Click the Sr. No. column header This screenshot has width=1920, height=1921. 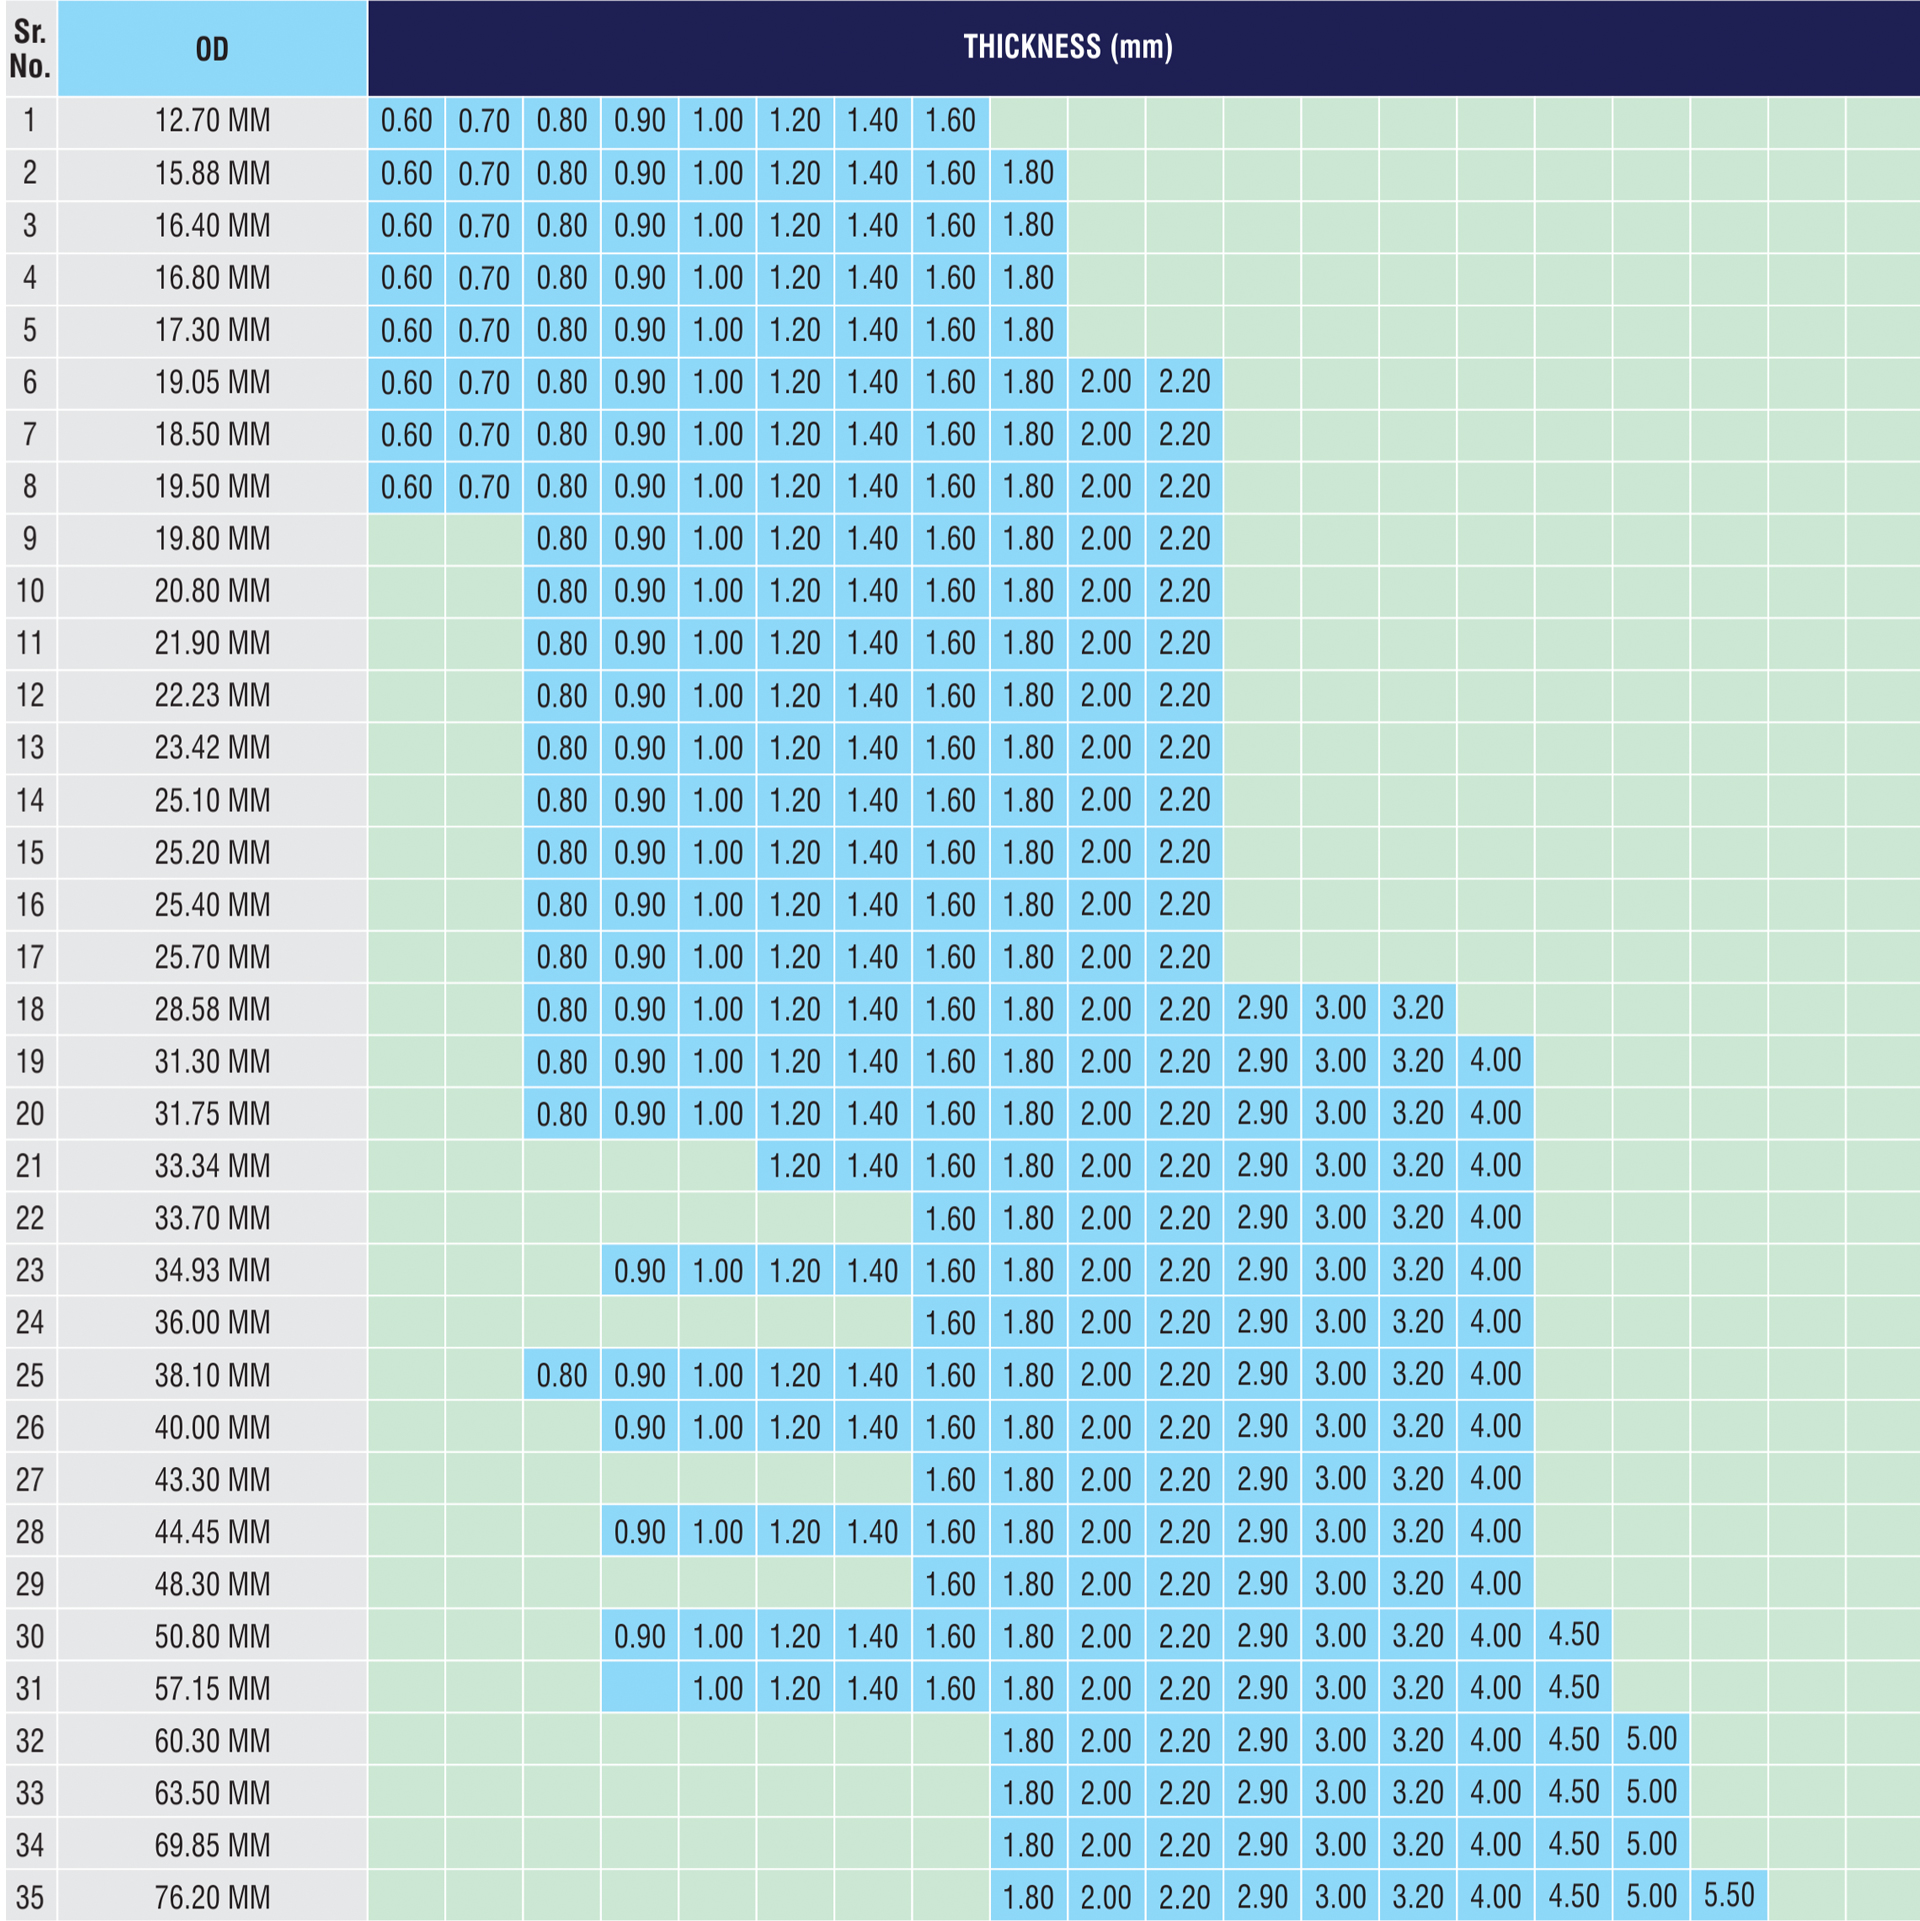tap(30, 48)
